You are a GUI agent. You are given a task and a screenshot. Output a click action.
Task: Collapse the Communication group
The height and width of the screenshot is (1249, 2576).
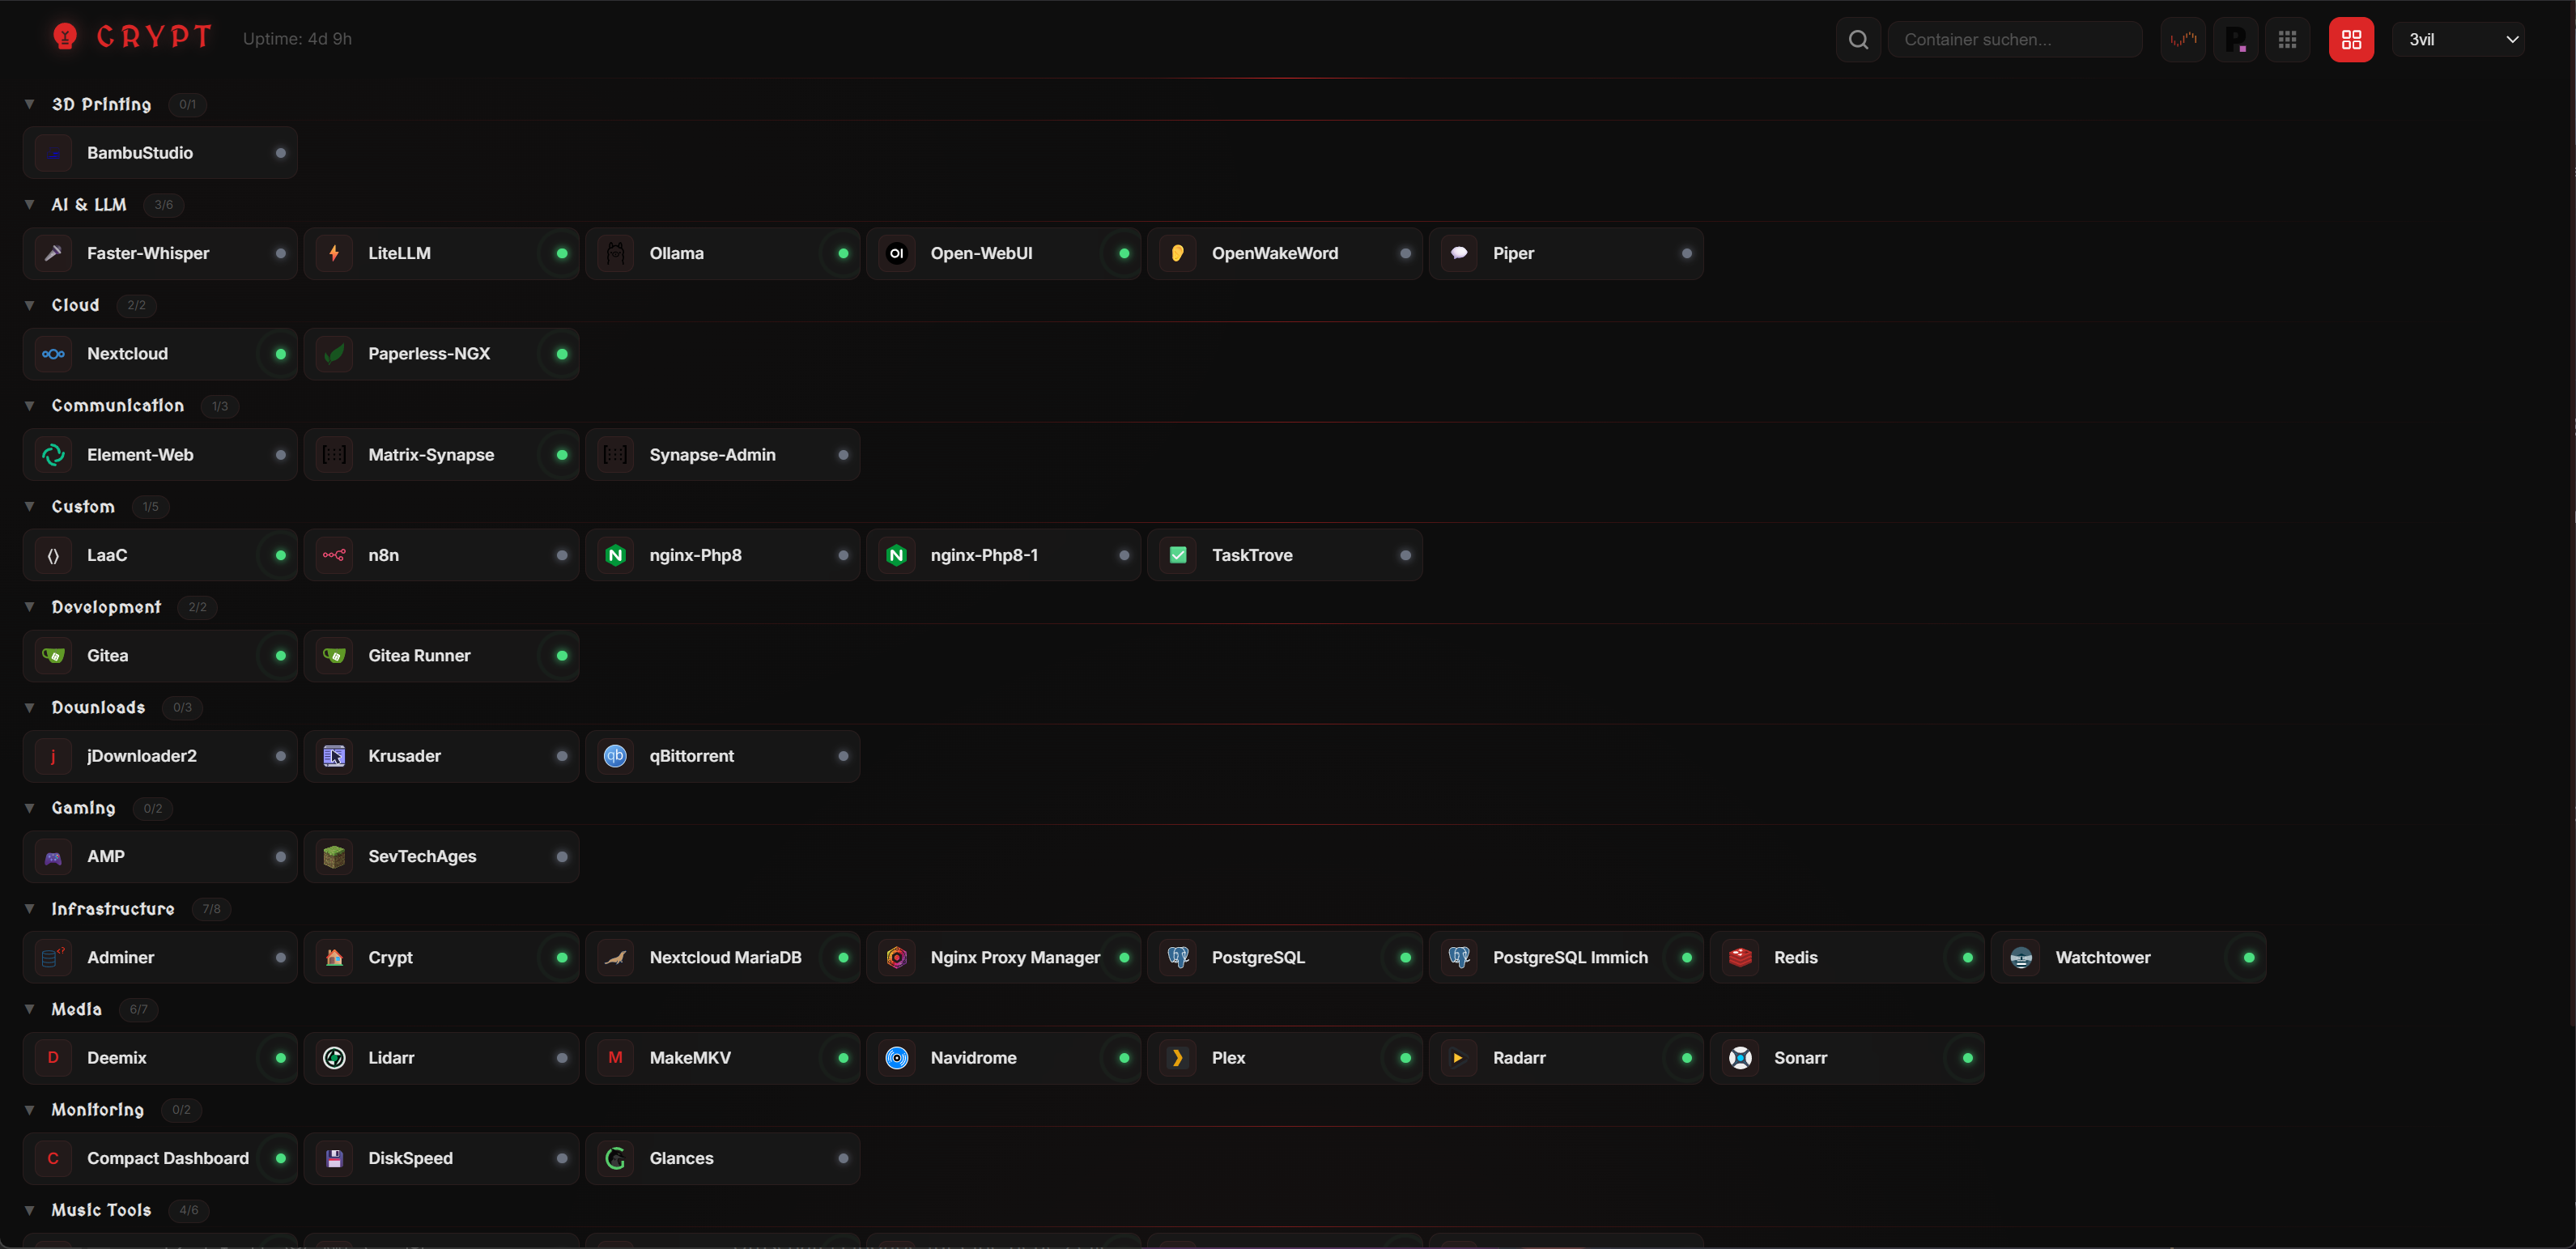pos(30,406)
